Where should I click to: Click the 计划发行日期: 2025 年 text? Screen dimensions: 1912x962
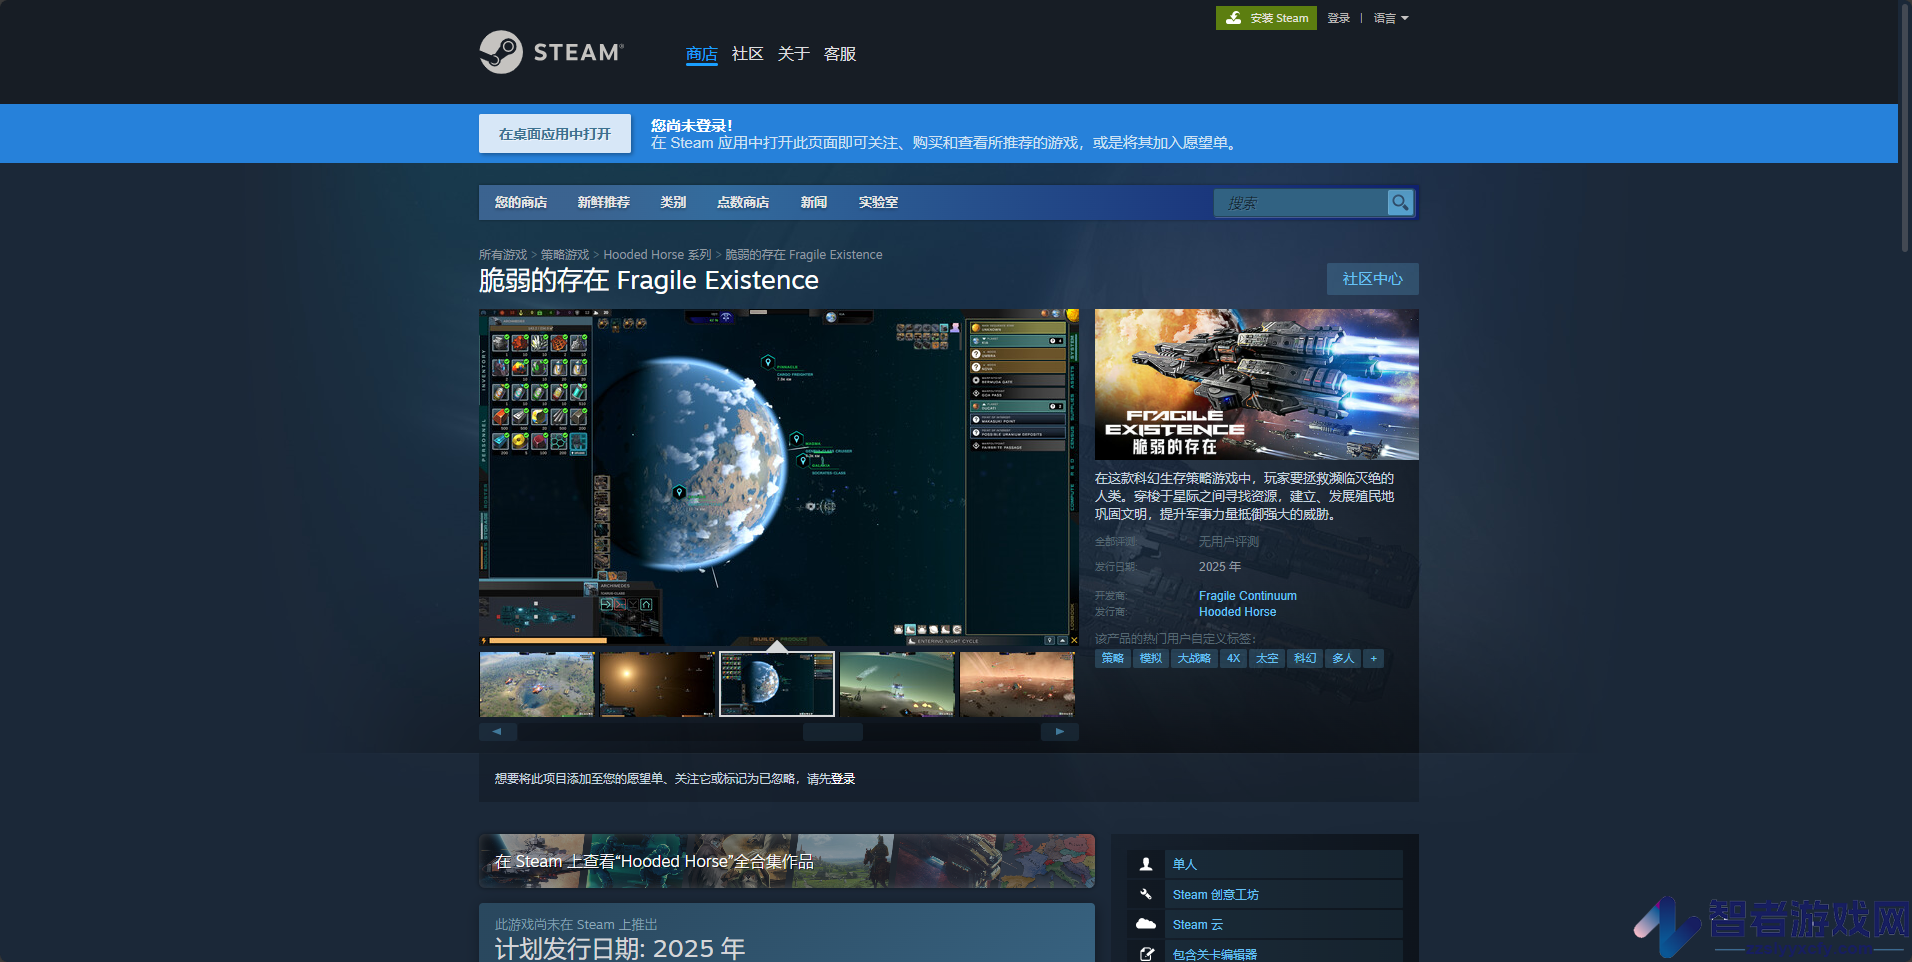[620, 948]
